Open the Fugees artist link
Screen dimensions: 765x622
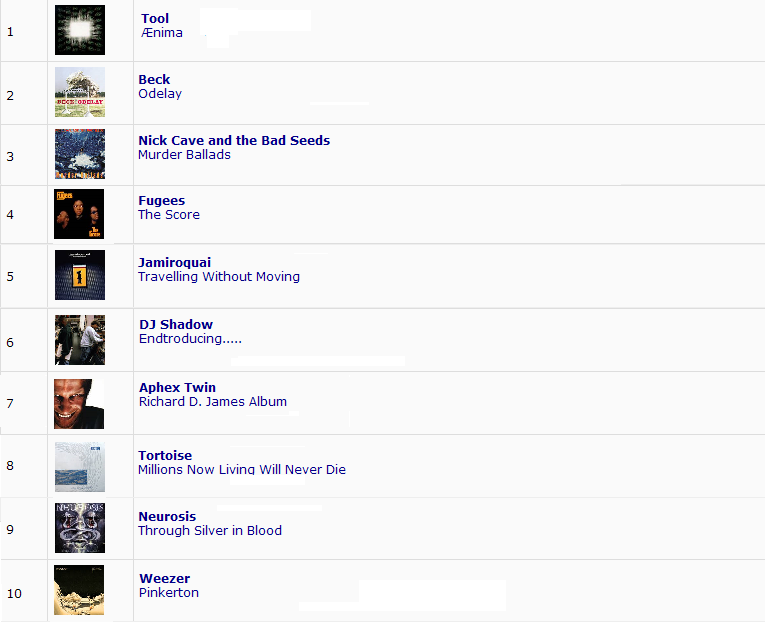coord(161,201)
